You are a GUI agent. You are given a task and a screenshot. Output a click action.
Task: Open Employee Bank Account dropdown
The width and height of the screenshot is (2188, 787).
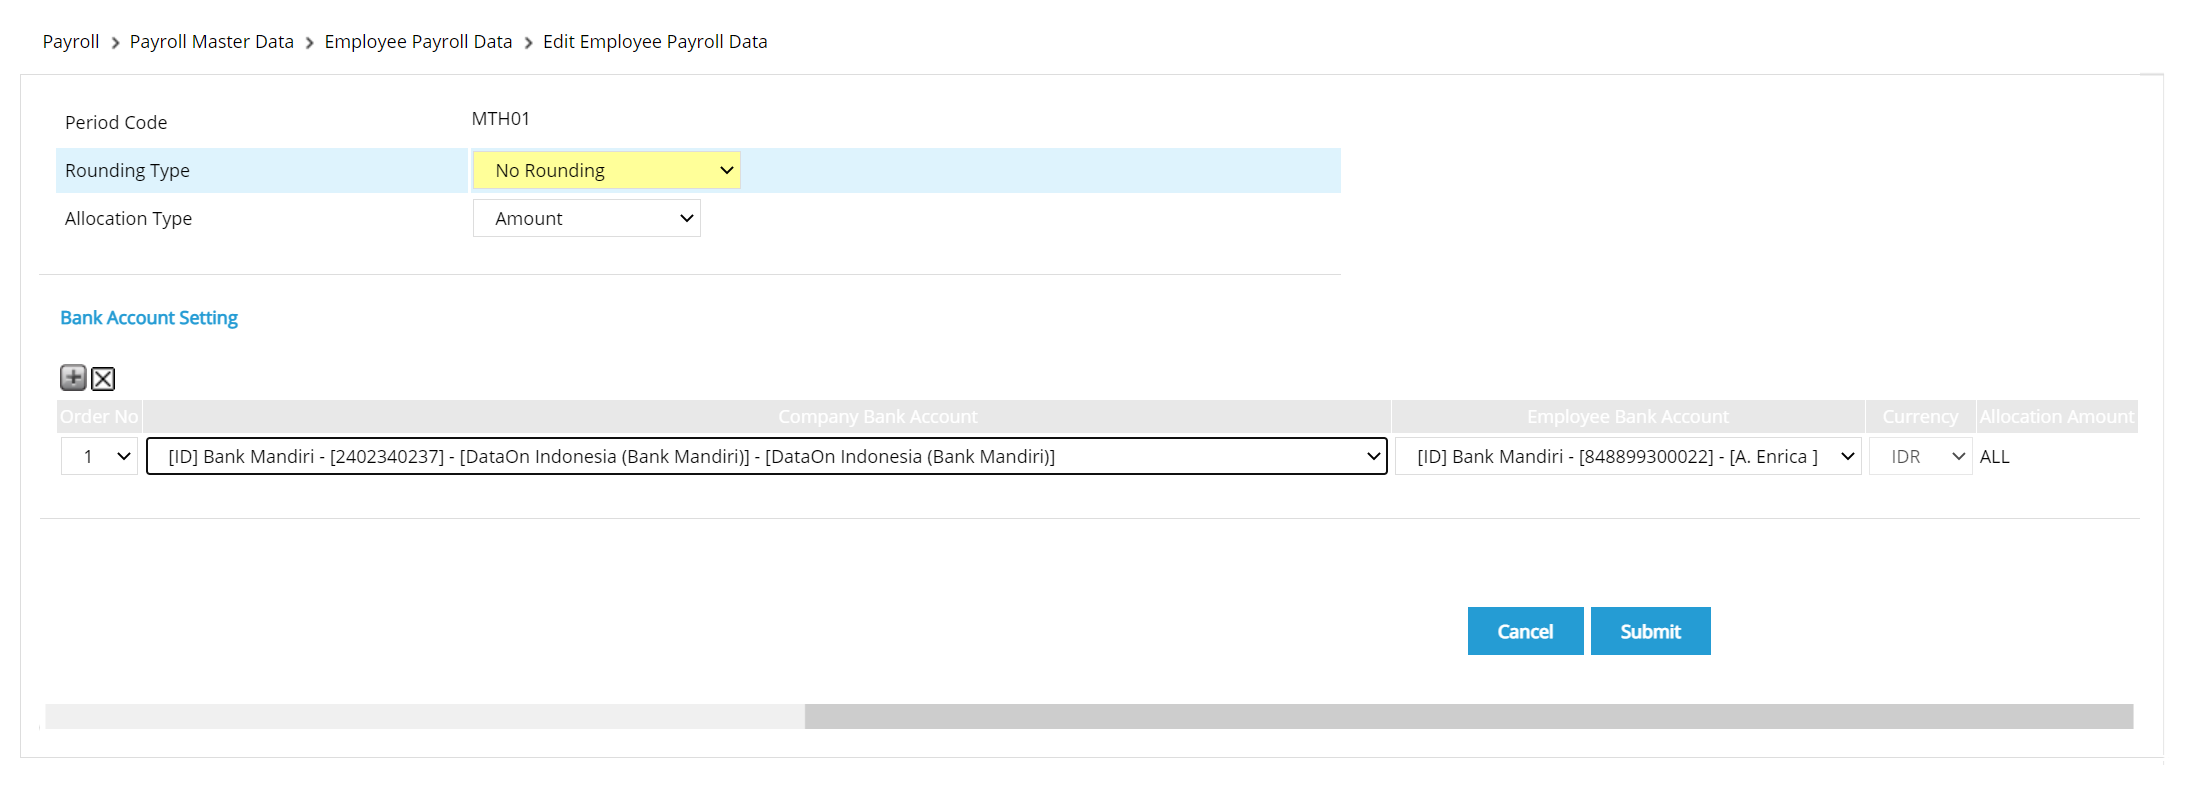point(1628,456)
